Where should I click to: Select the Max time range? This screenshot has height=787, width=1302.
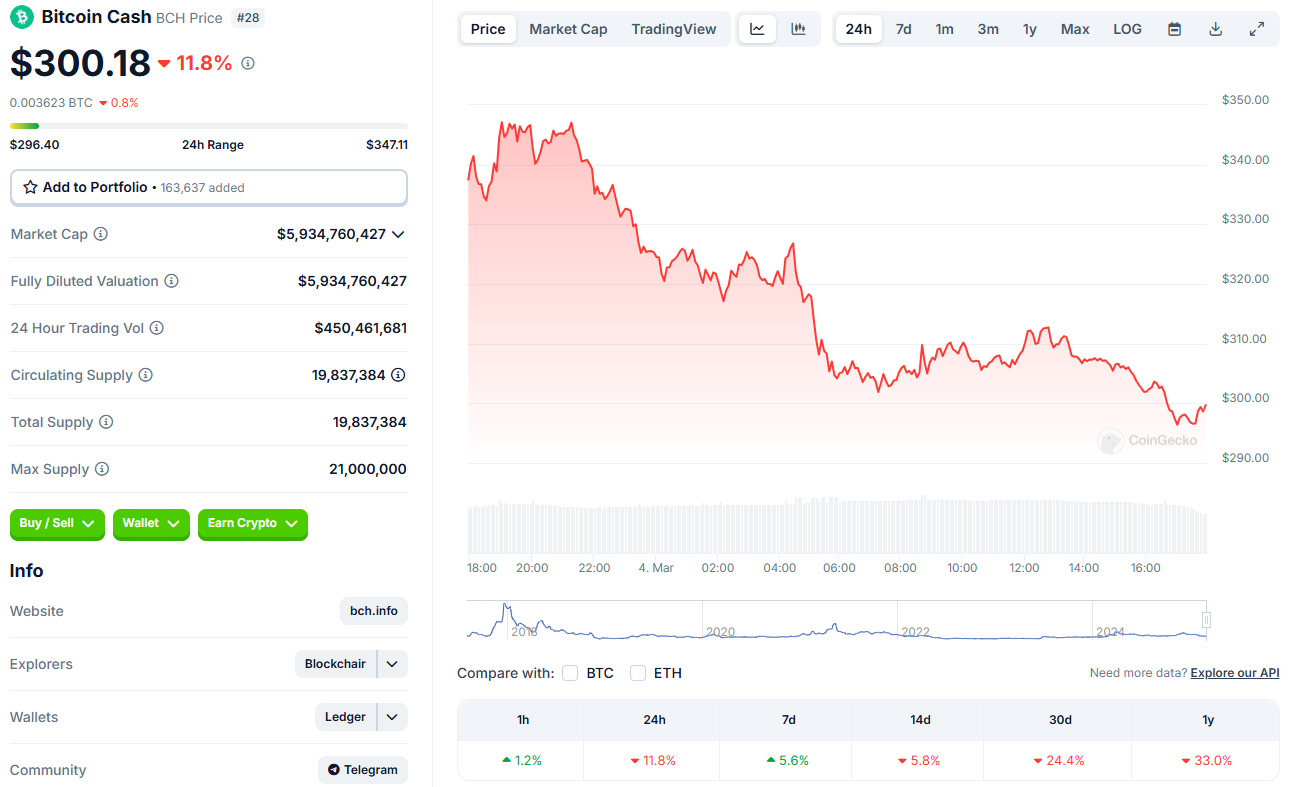(1075, 29)
